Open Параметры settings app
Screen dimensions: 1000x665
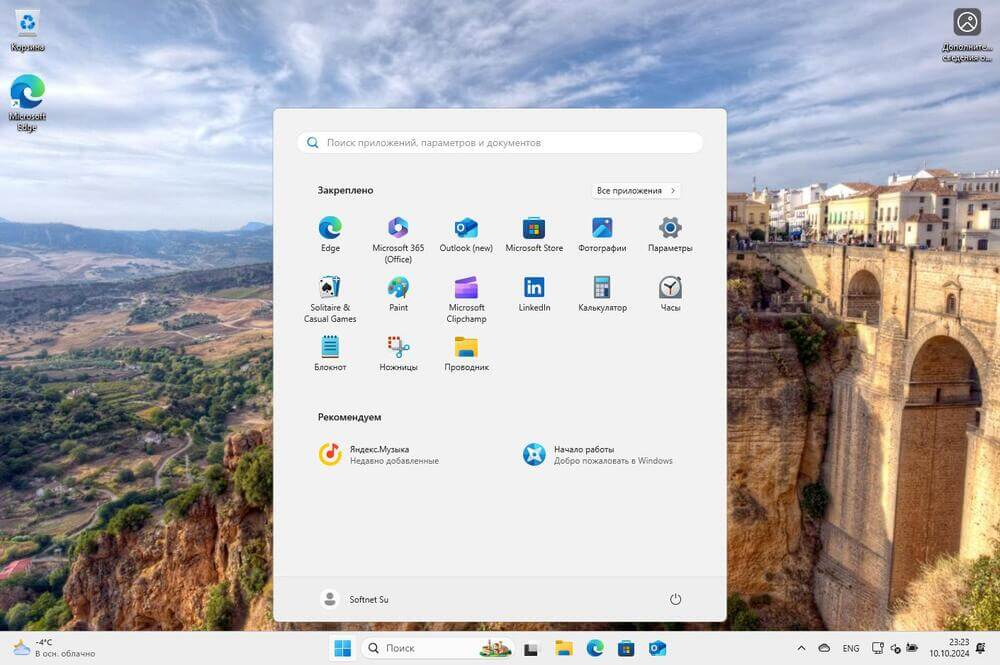click(670, 235)
